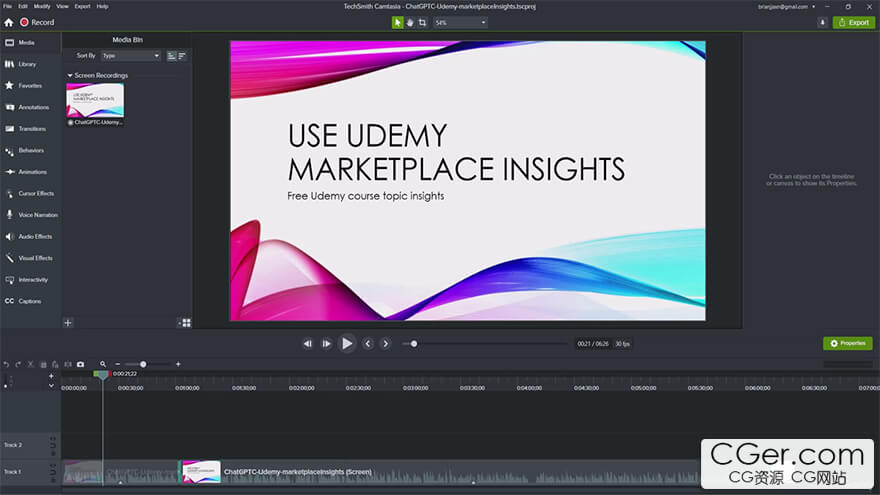The image size is (880, 495).
Task: Open the Behaviors panel
Action: (x=30, y=150)
